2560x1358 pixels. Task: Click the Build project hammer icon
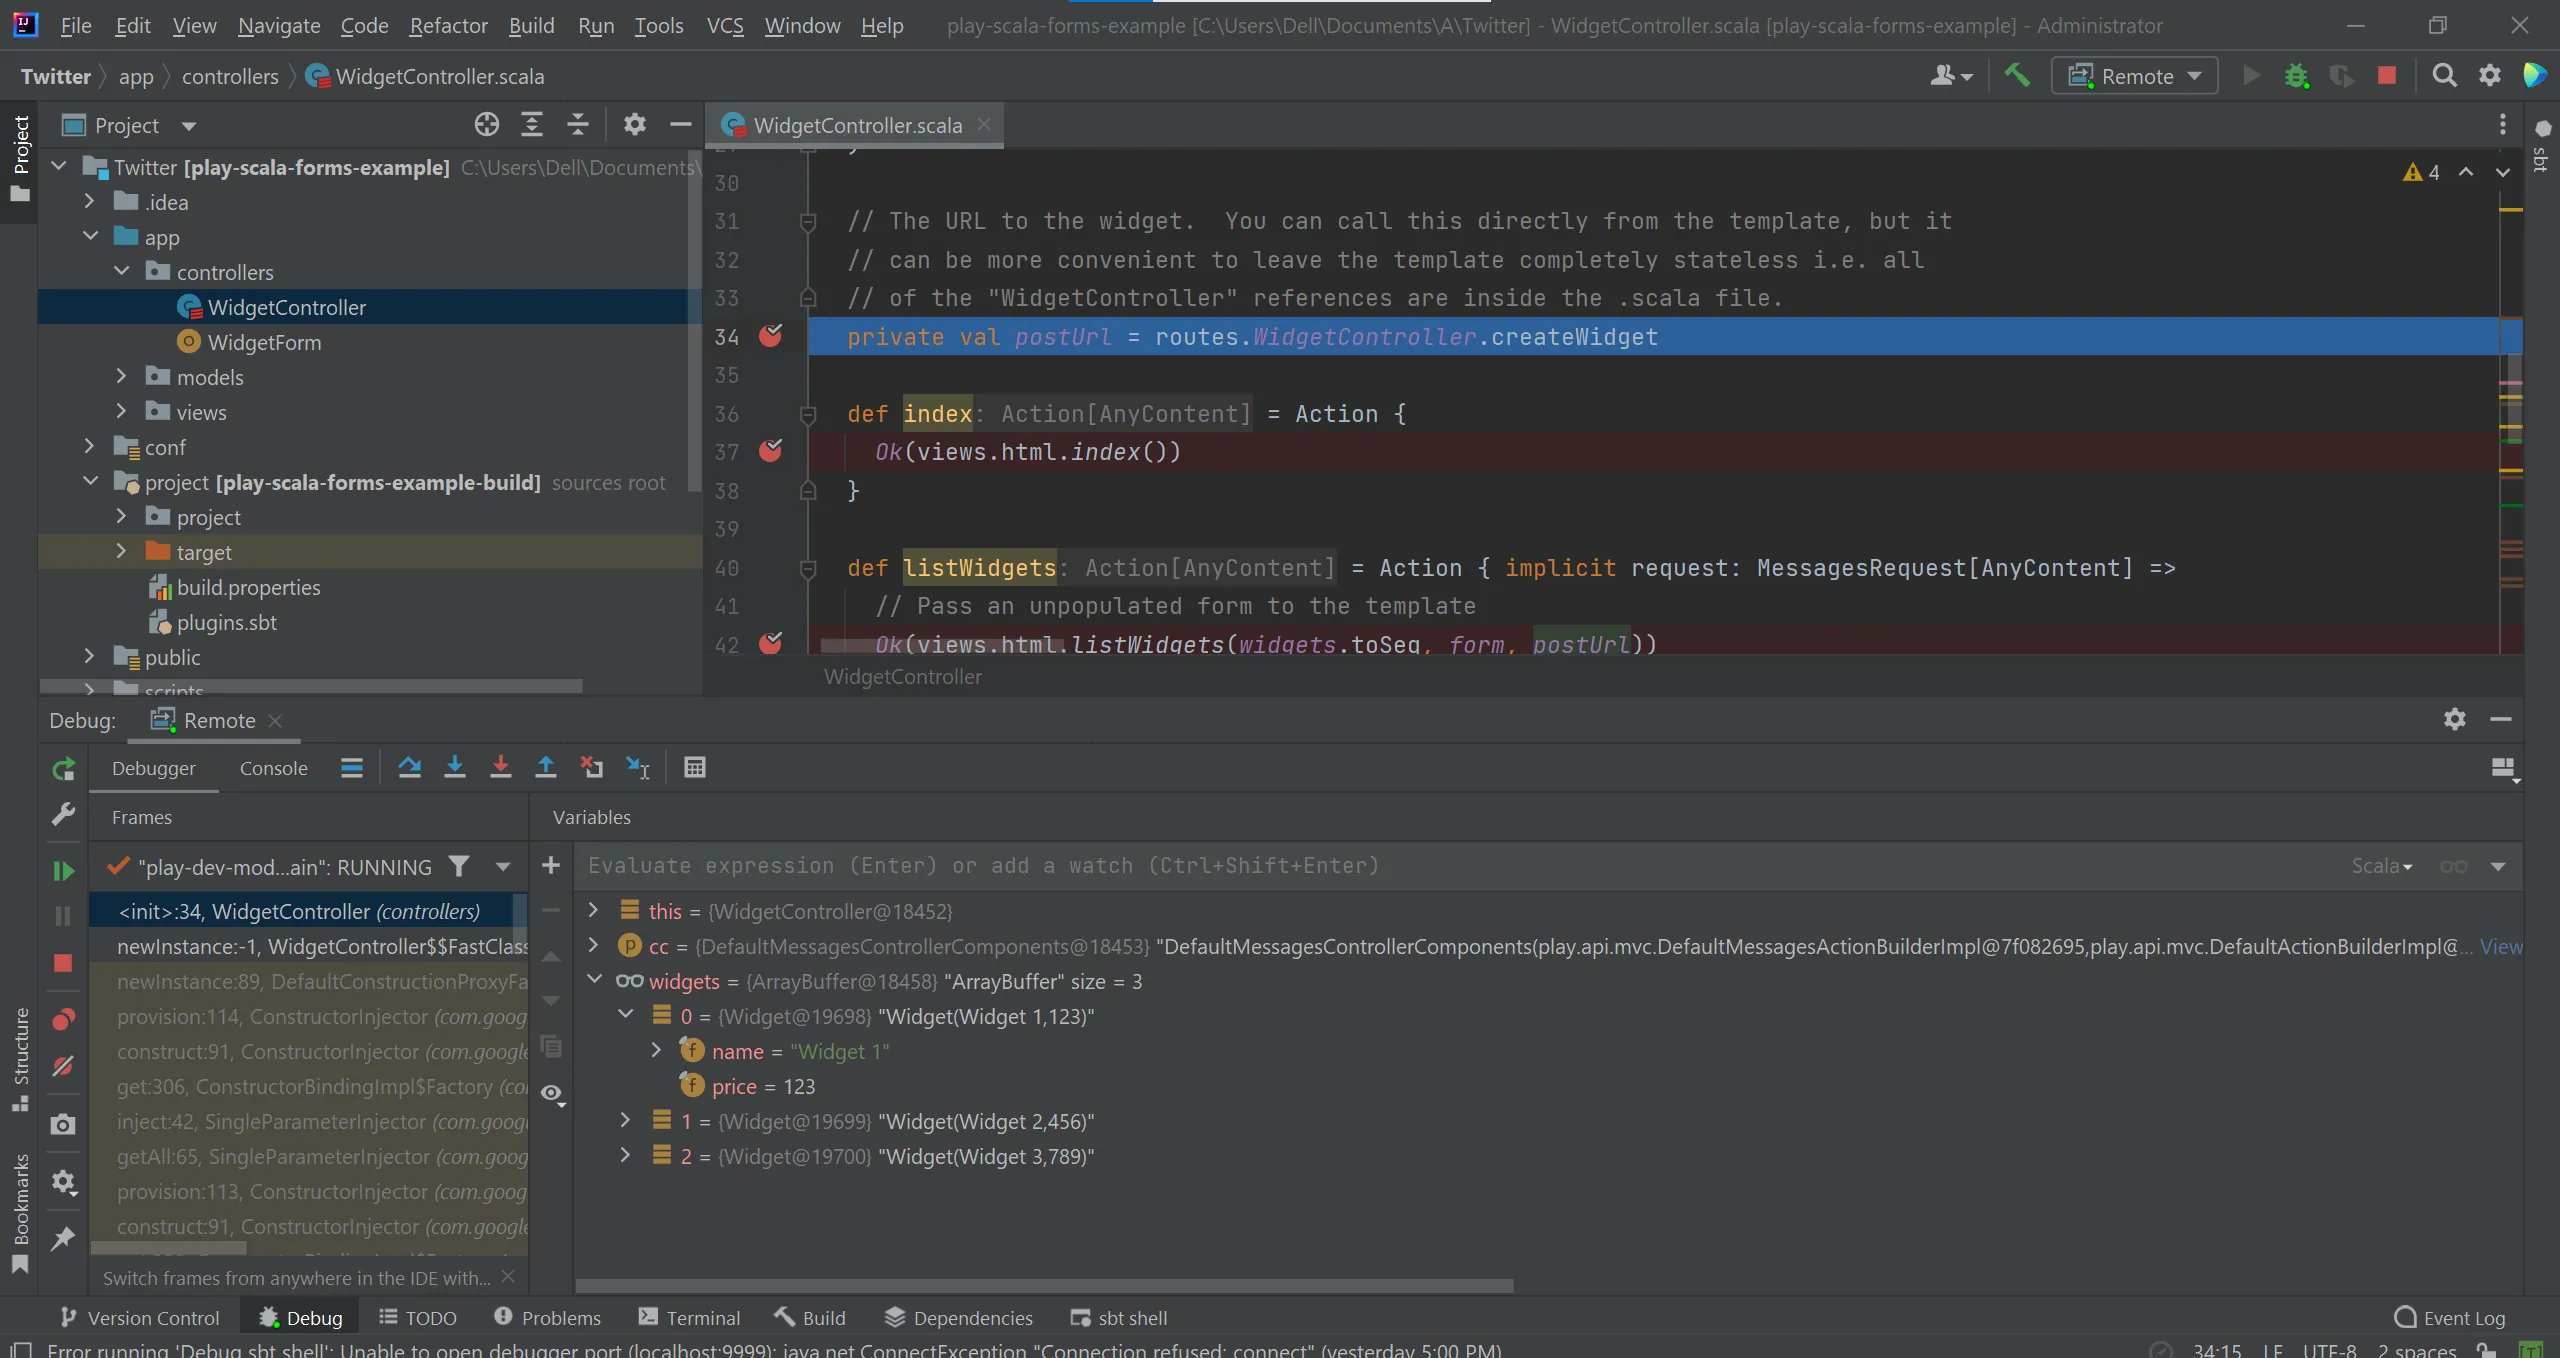click(2017, 76)
